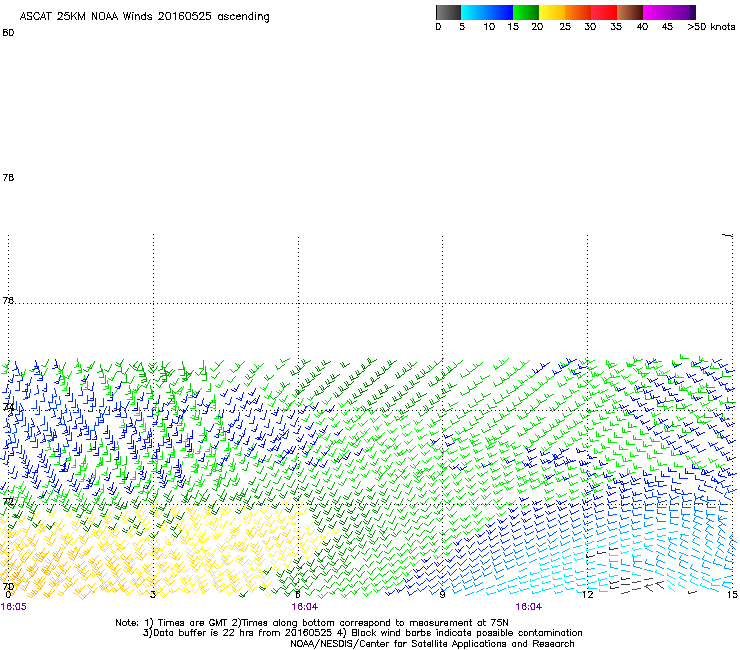Screen dimensions: 740x650
Task: Click the yellow 20-25 knots color segment
Action: [x=552, y=12]
